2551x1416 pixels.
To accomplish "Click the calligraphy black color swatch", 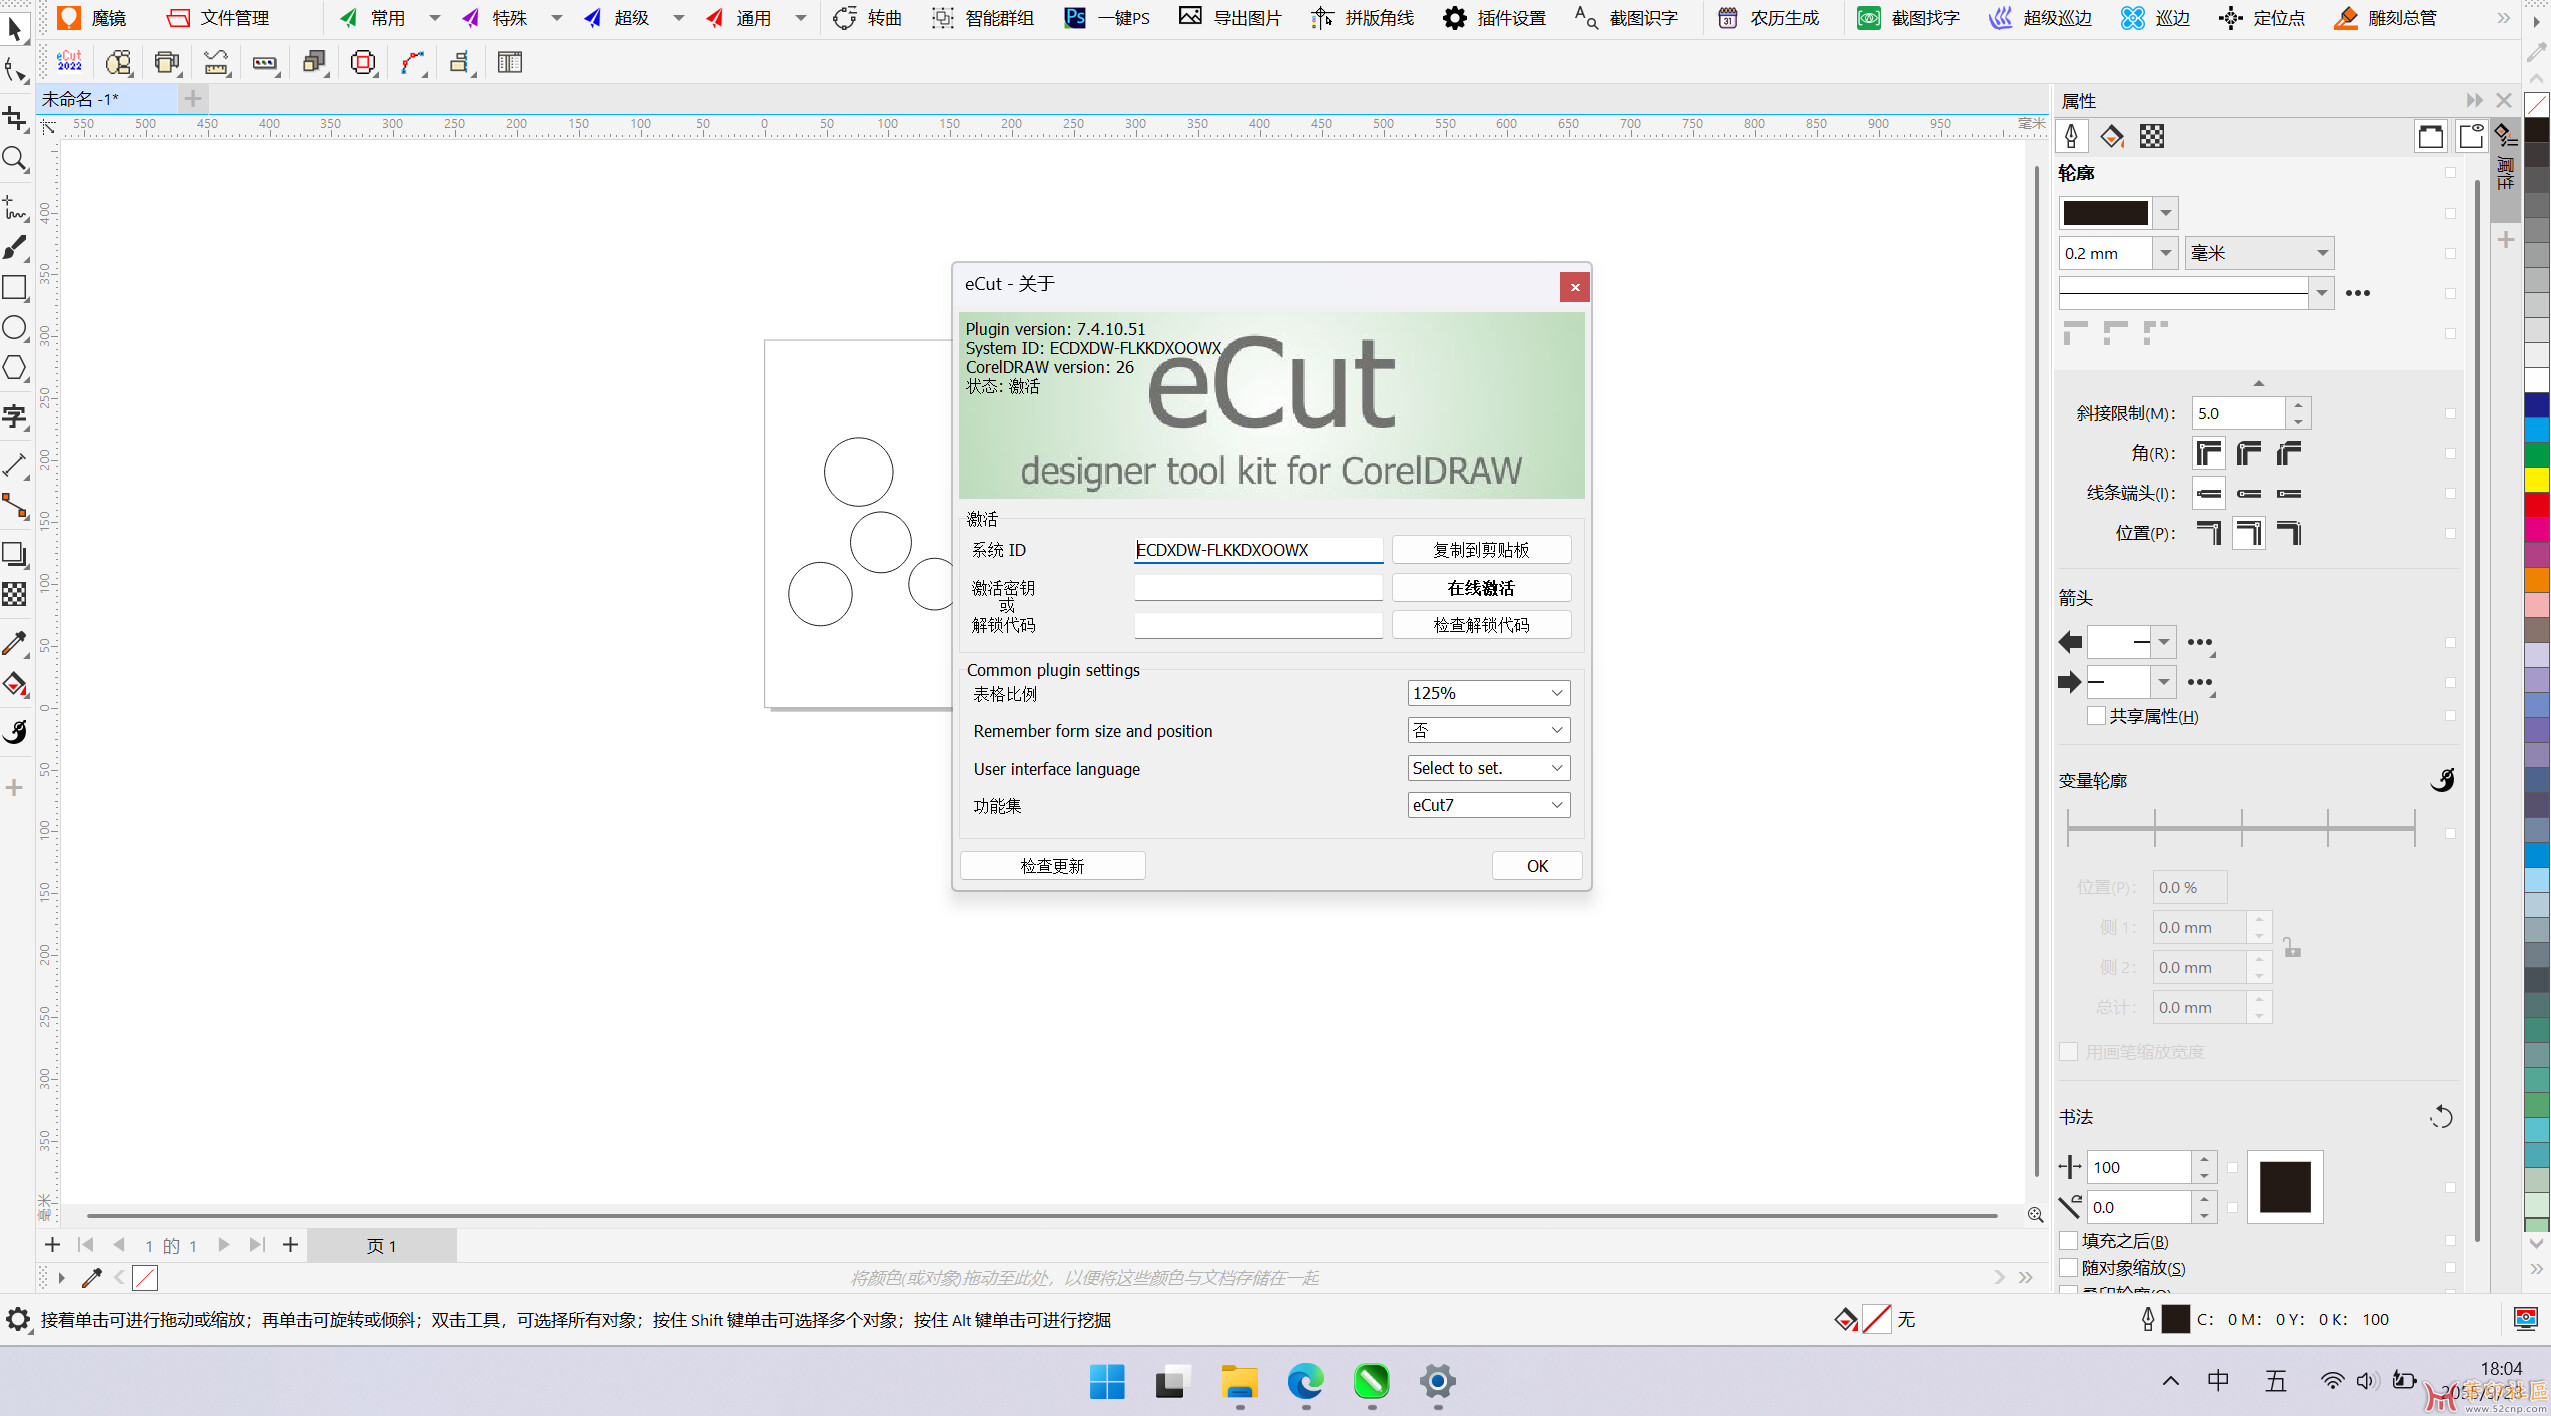I will click(2285, 1187).
